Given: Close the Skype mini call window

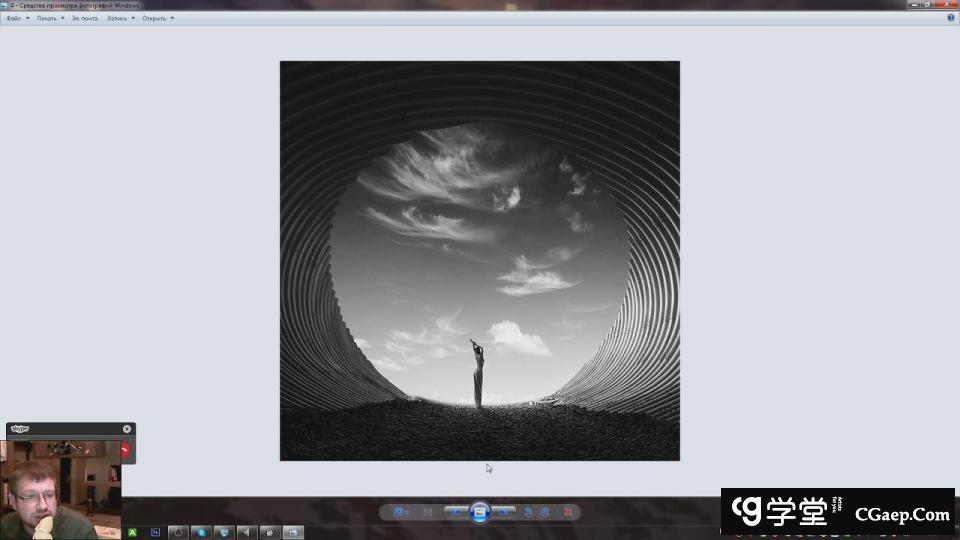Looking at the screenshot, I should click(x=127, y=429).
